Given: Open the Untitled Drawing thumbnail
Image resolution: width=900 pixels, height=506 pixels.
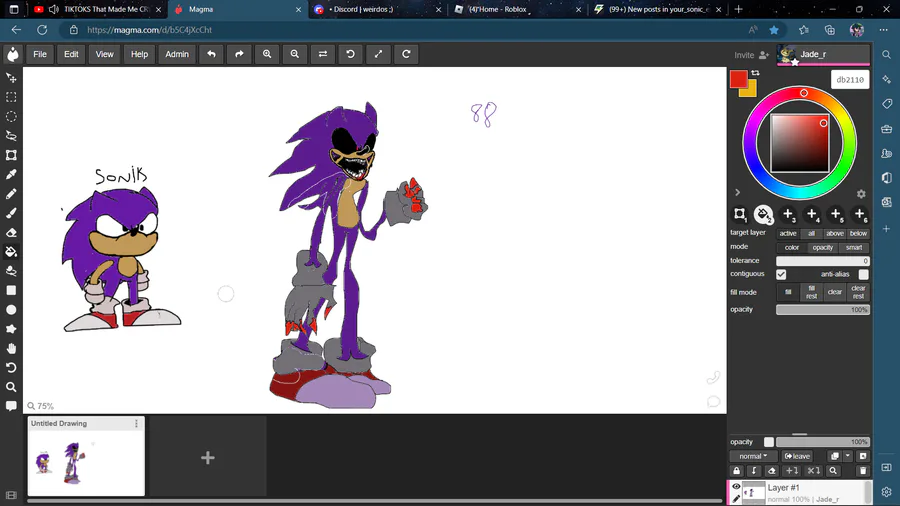Looking at the screenshot, I should [x=85, y=462].
